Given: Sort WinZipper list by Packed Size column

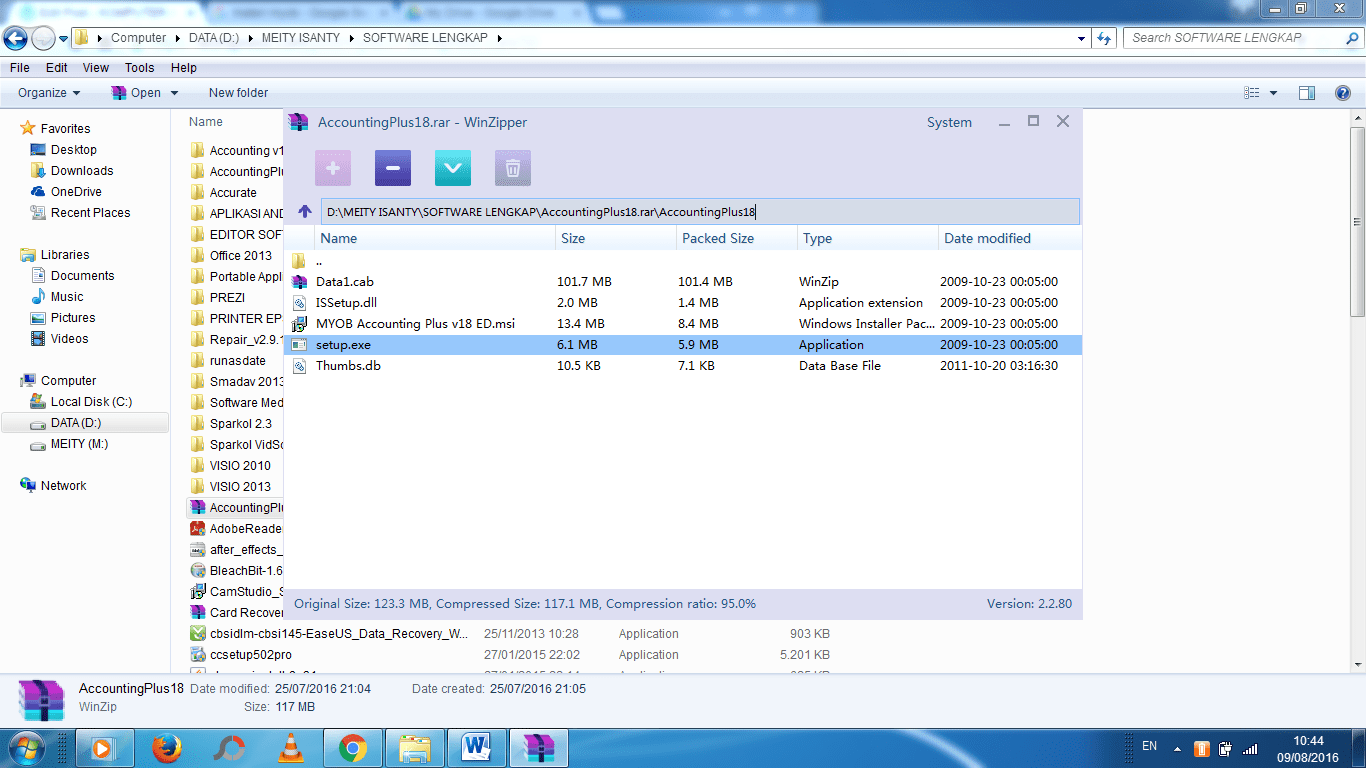Looking at the screenshot, I should (737, 238).
